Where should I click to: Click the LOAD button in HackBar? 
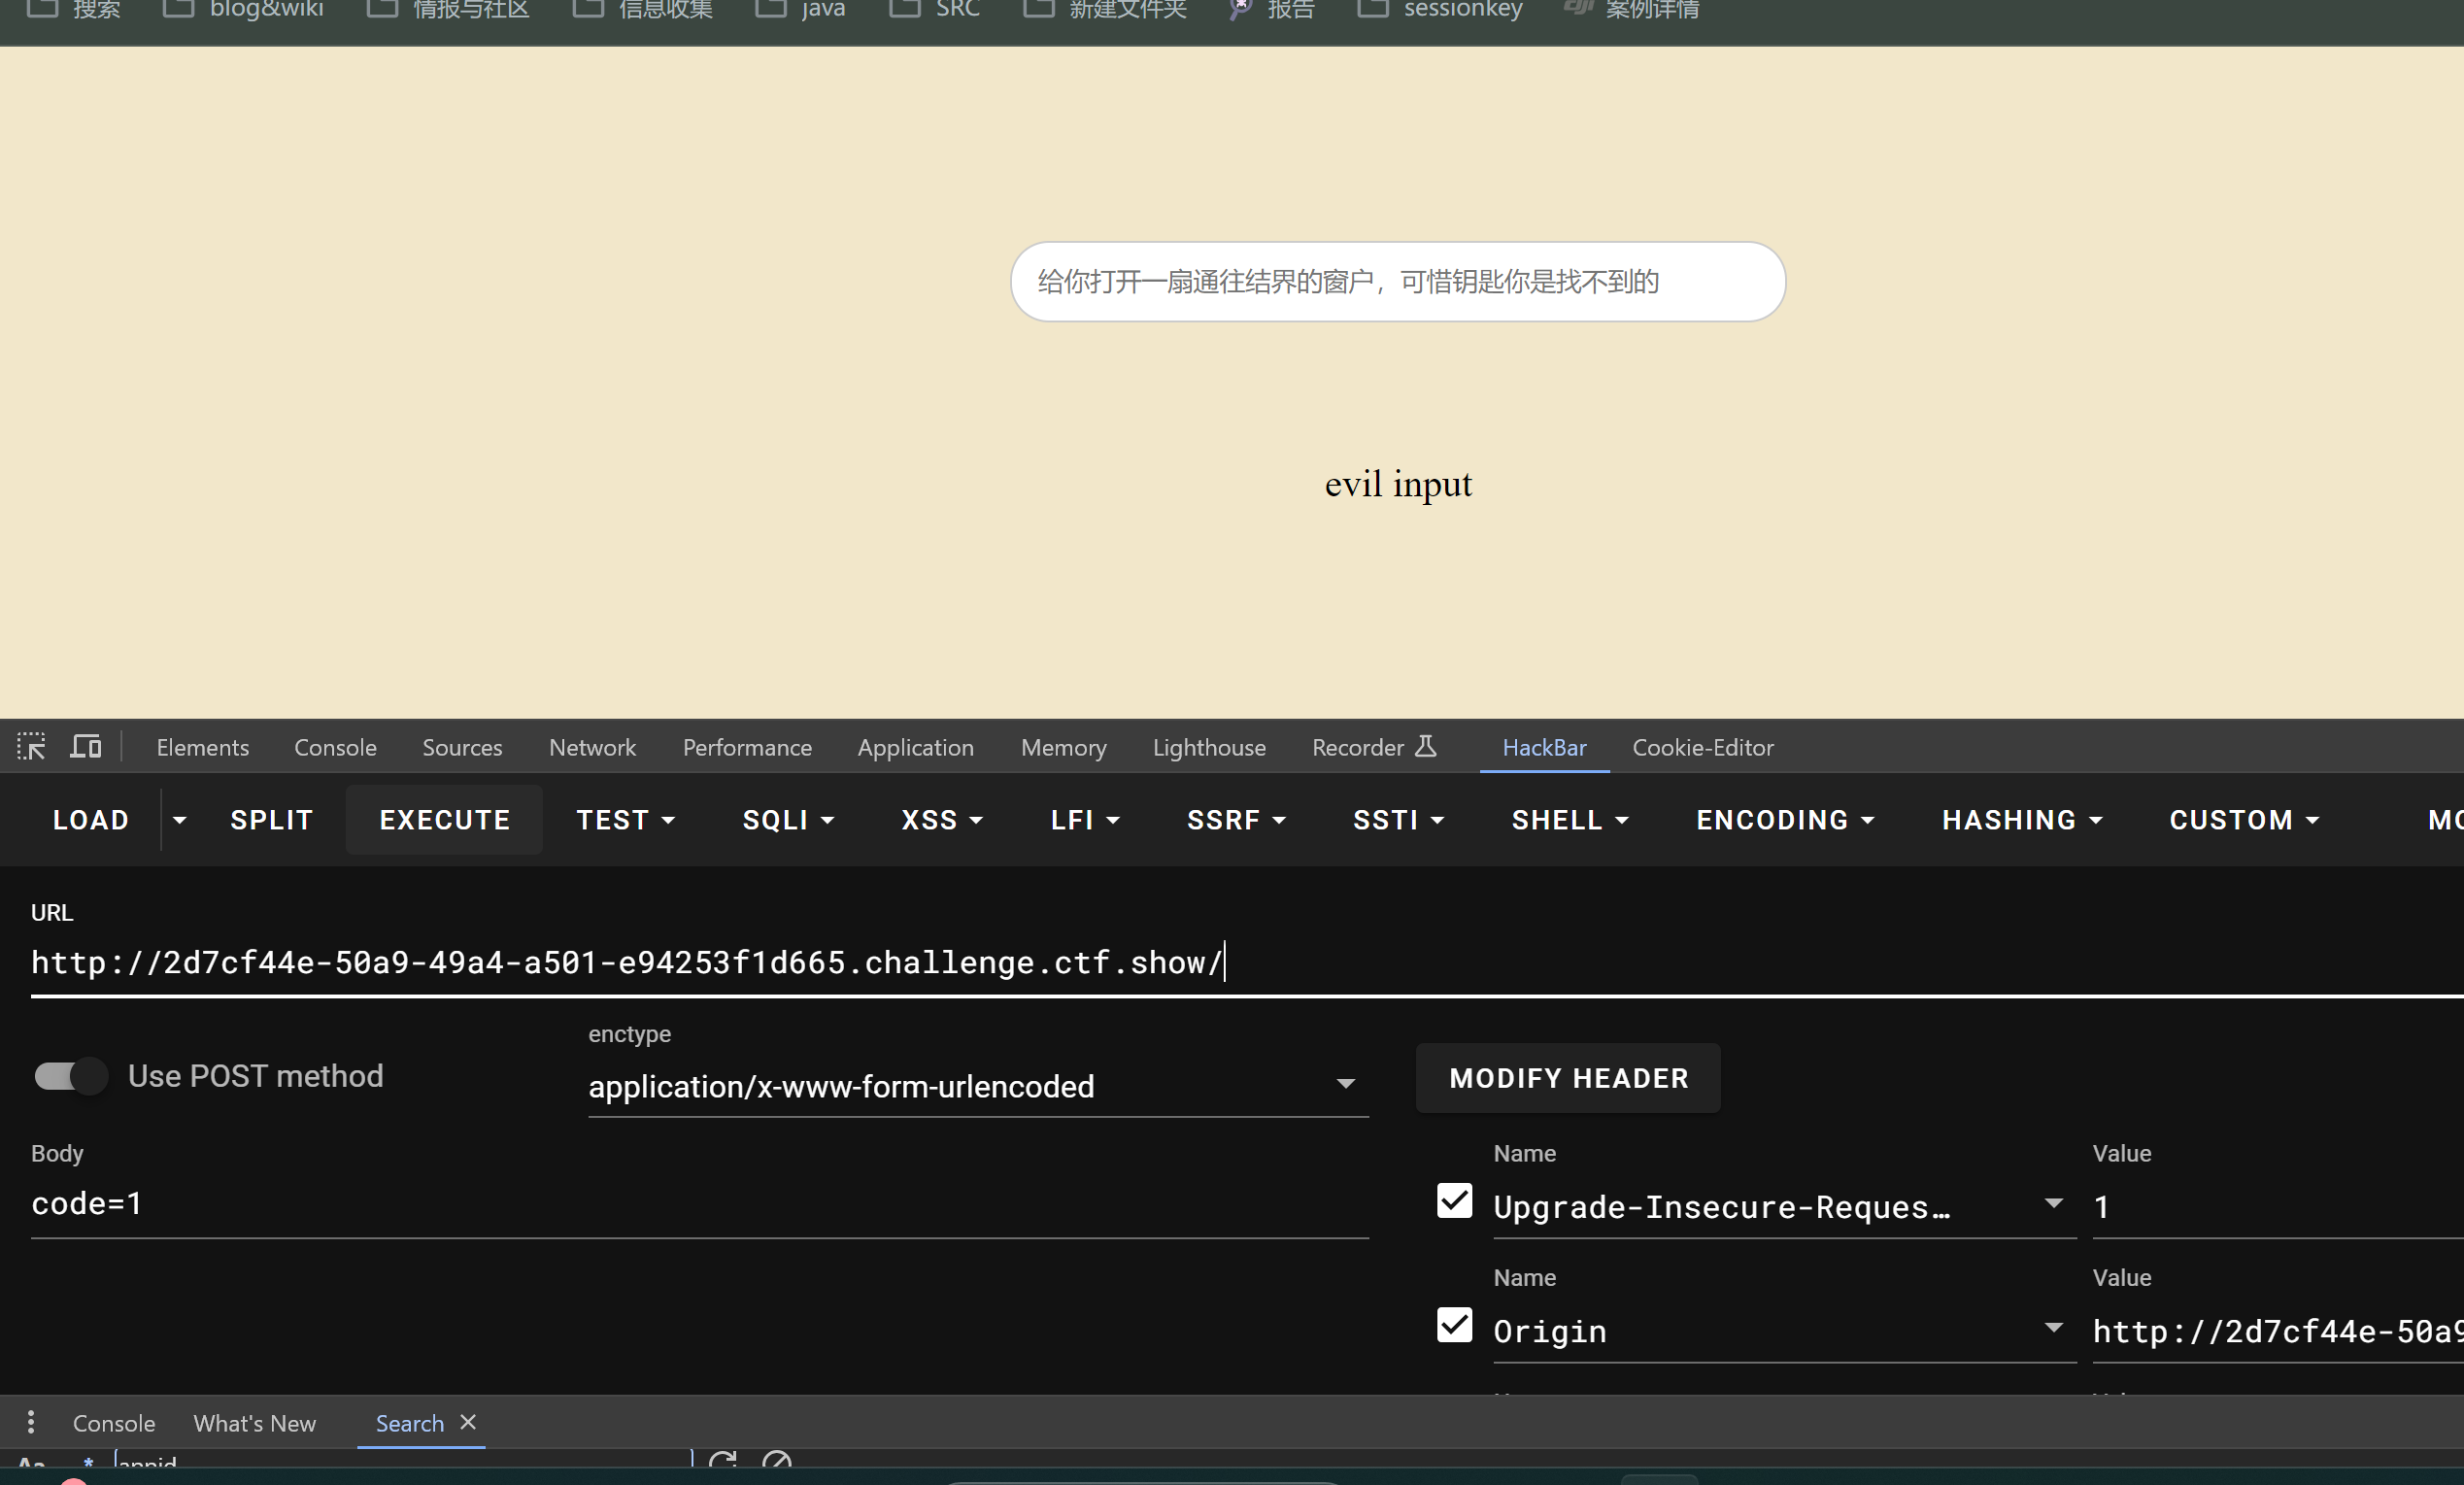[x=90, y=820]
